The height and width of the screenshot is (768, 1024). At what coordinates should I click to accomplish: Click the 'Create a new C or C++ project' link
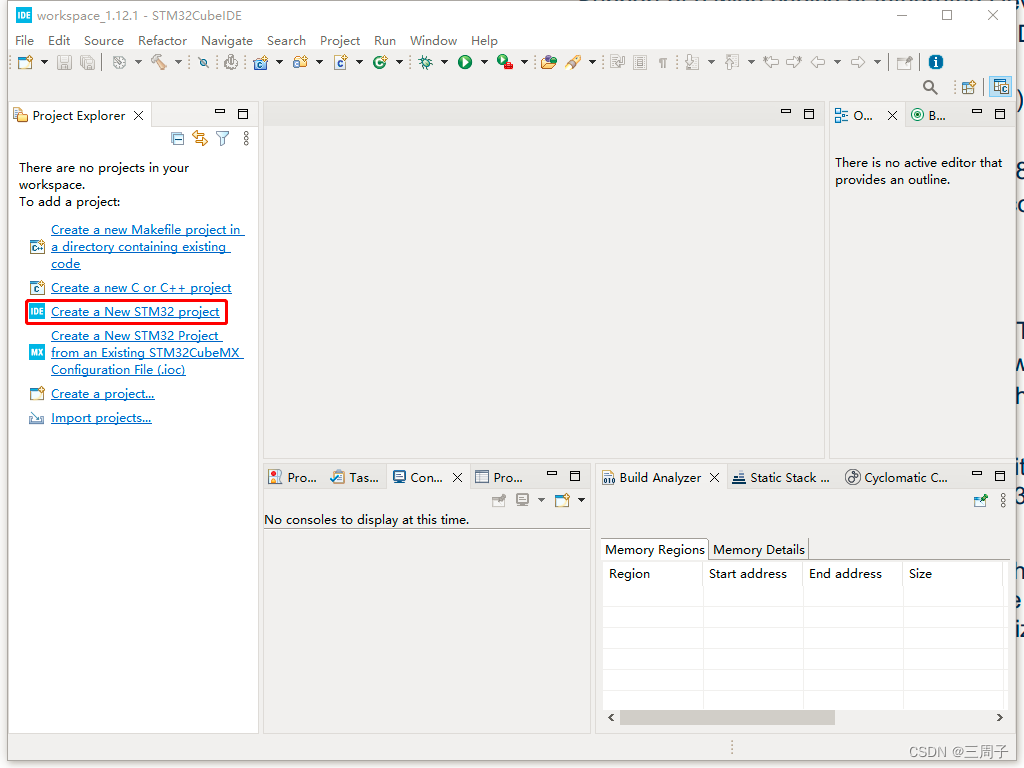click(x=141, y=288)
